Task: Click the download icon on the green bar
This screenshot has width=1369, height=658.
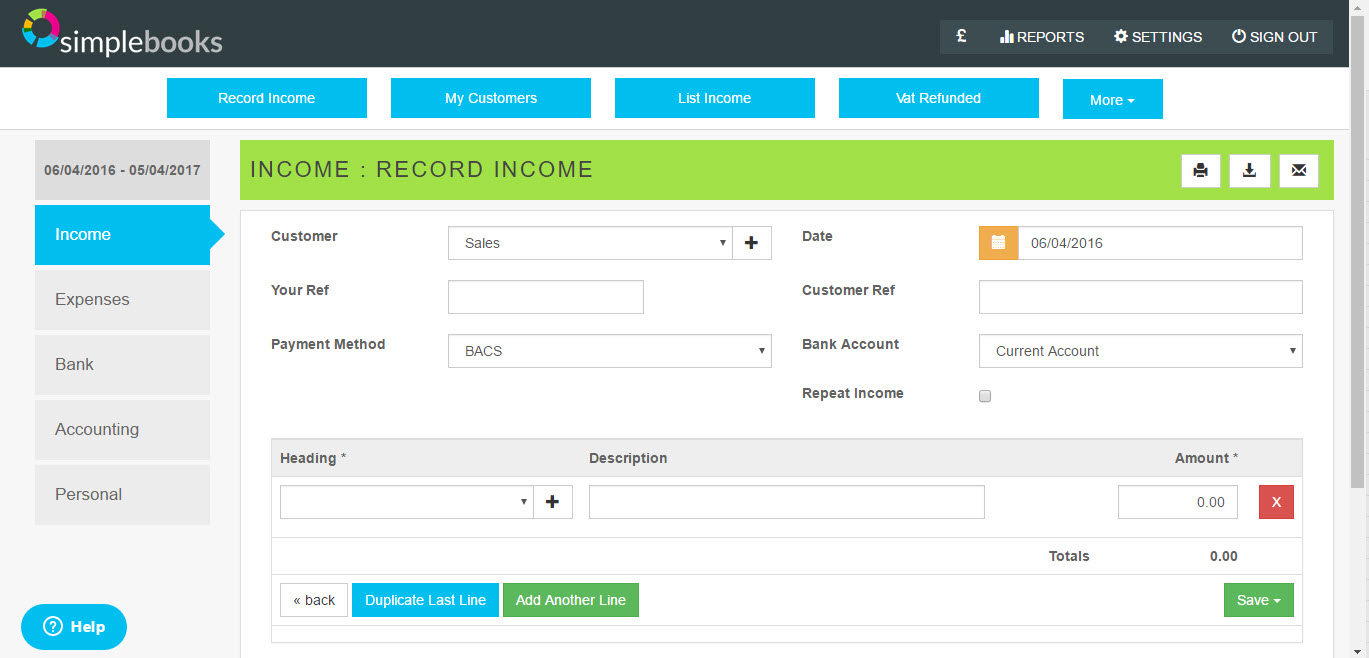Action: point(1249,170)
